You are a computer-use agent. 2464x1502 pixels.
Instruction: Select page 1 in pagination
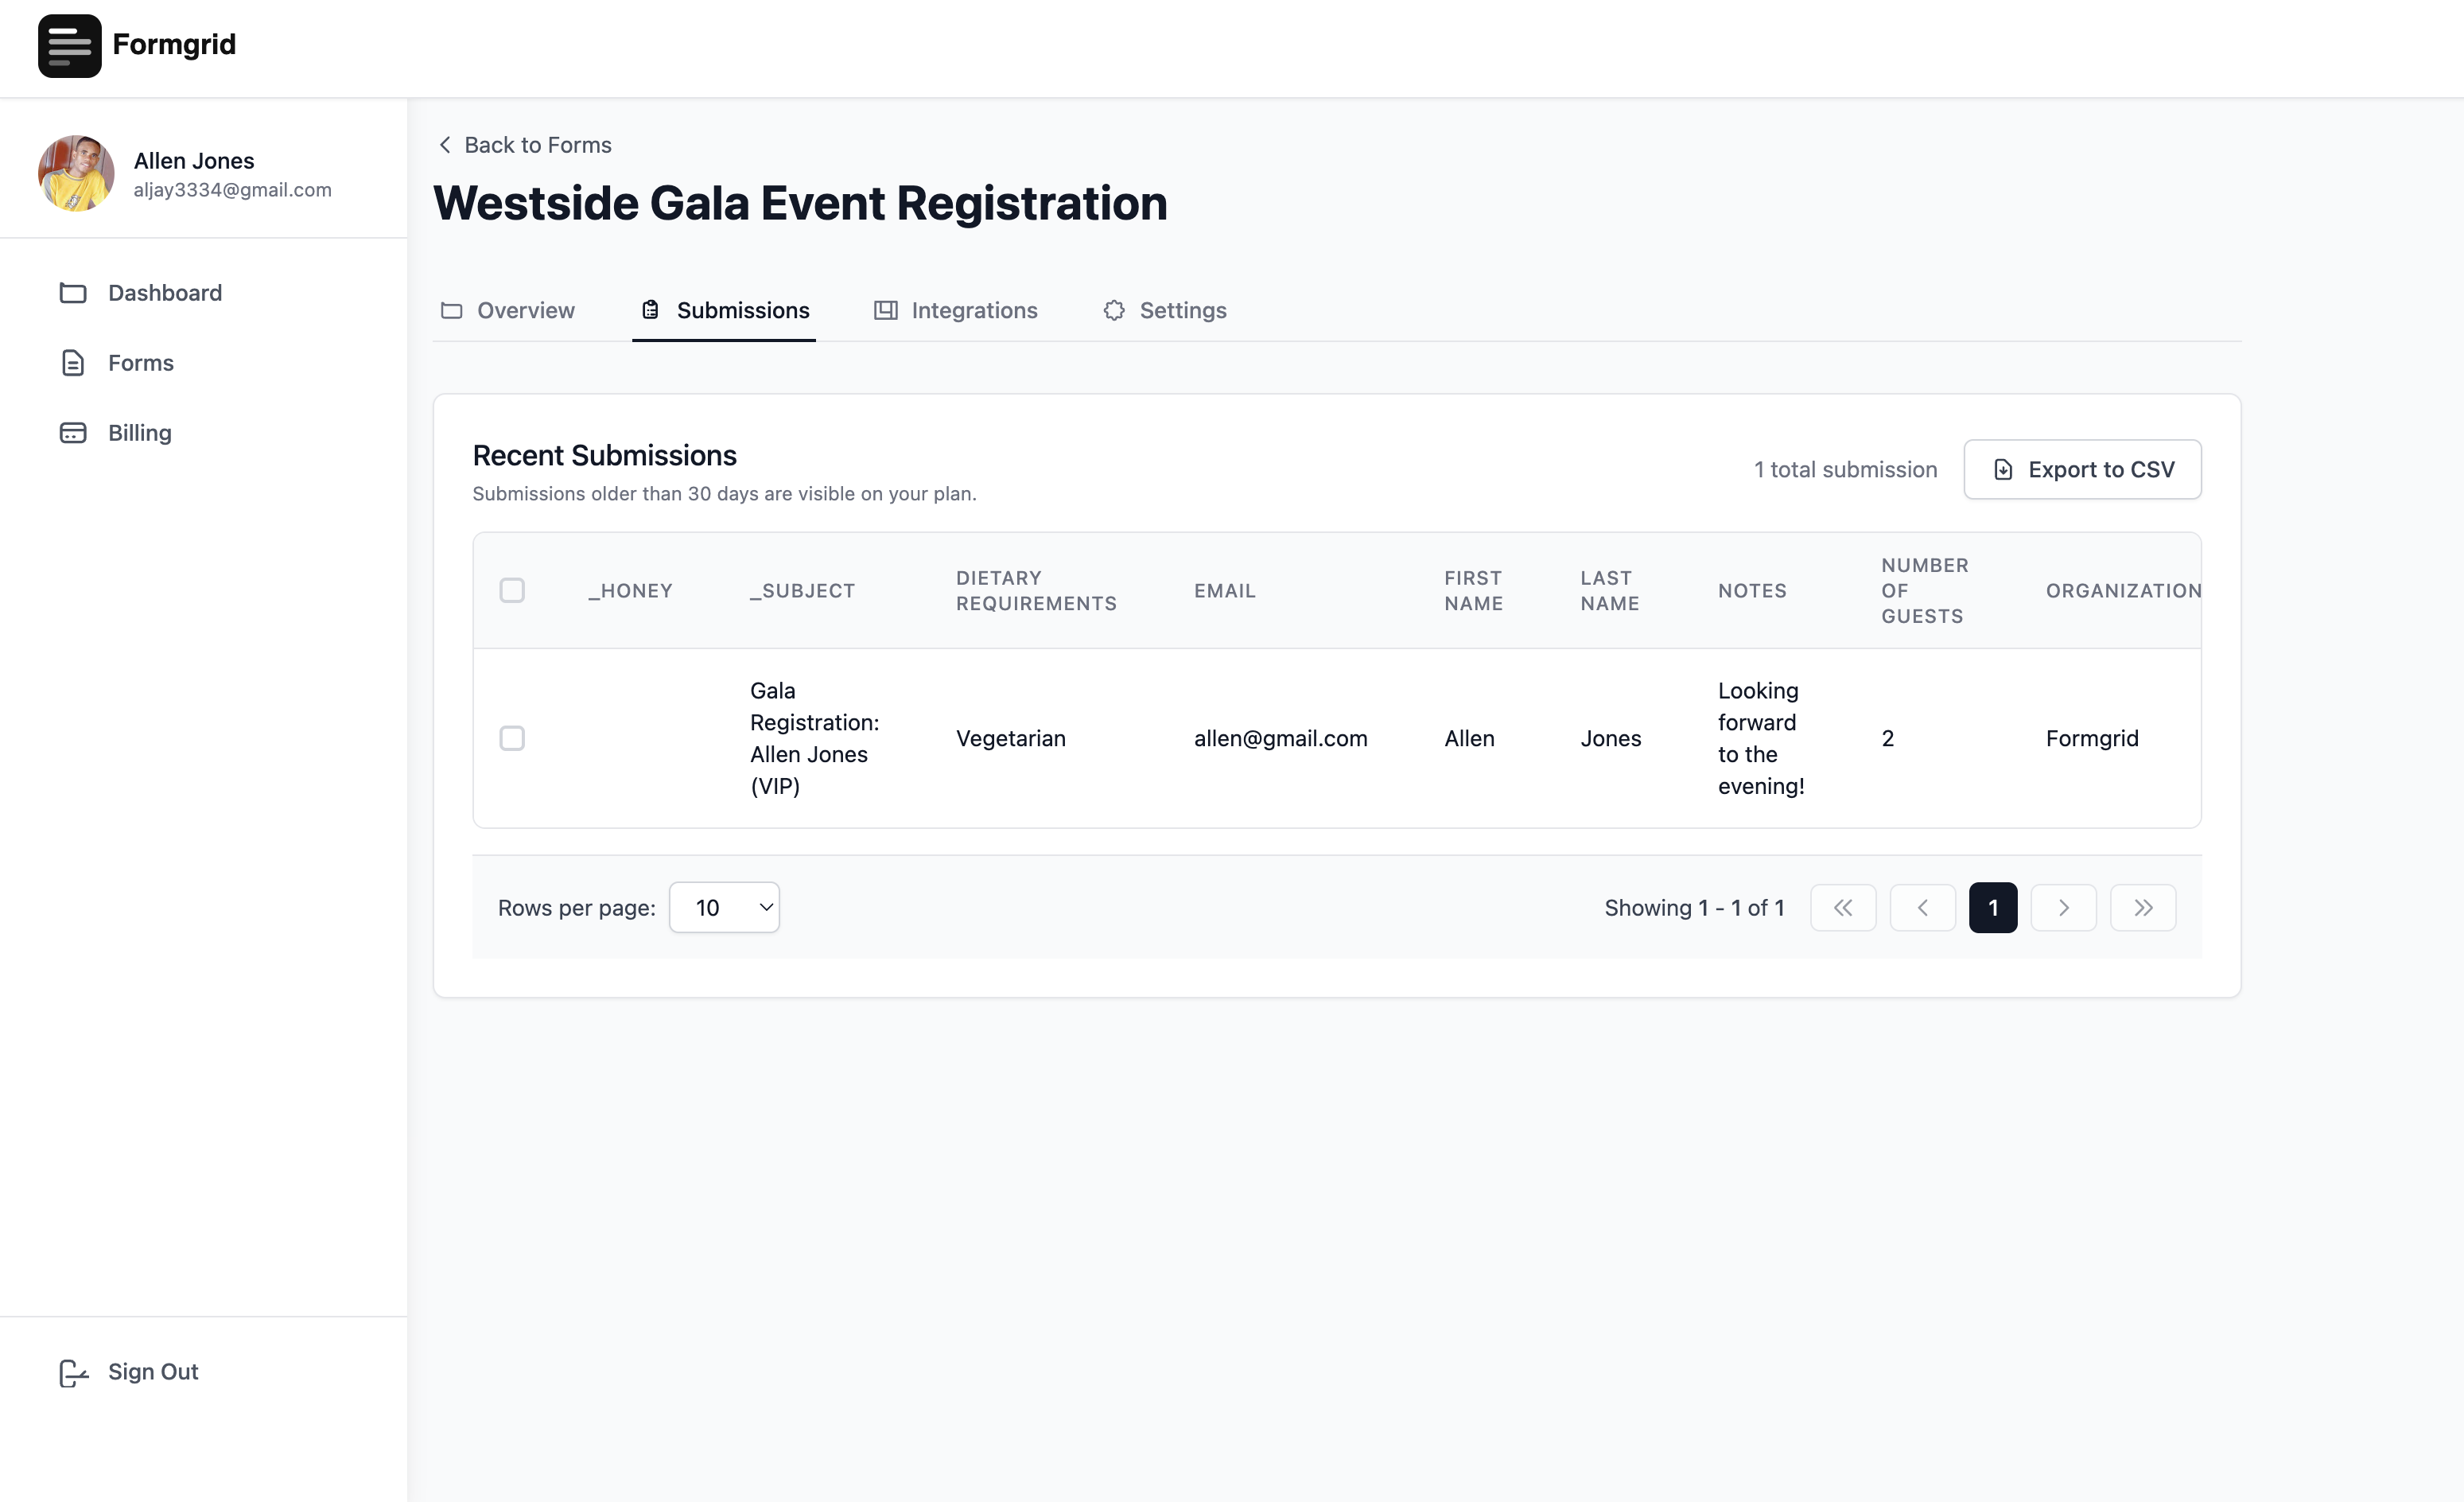[1992, 908]
